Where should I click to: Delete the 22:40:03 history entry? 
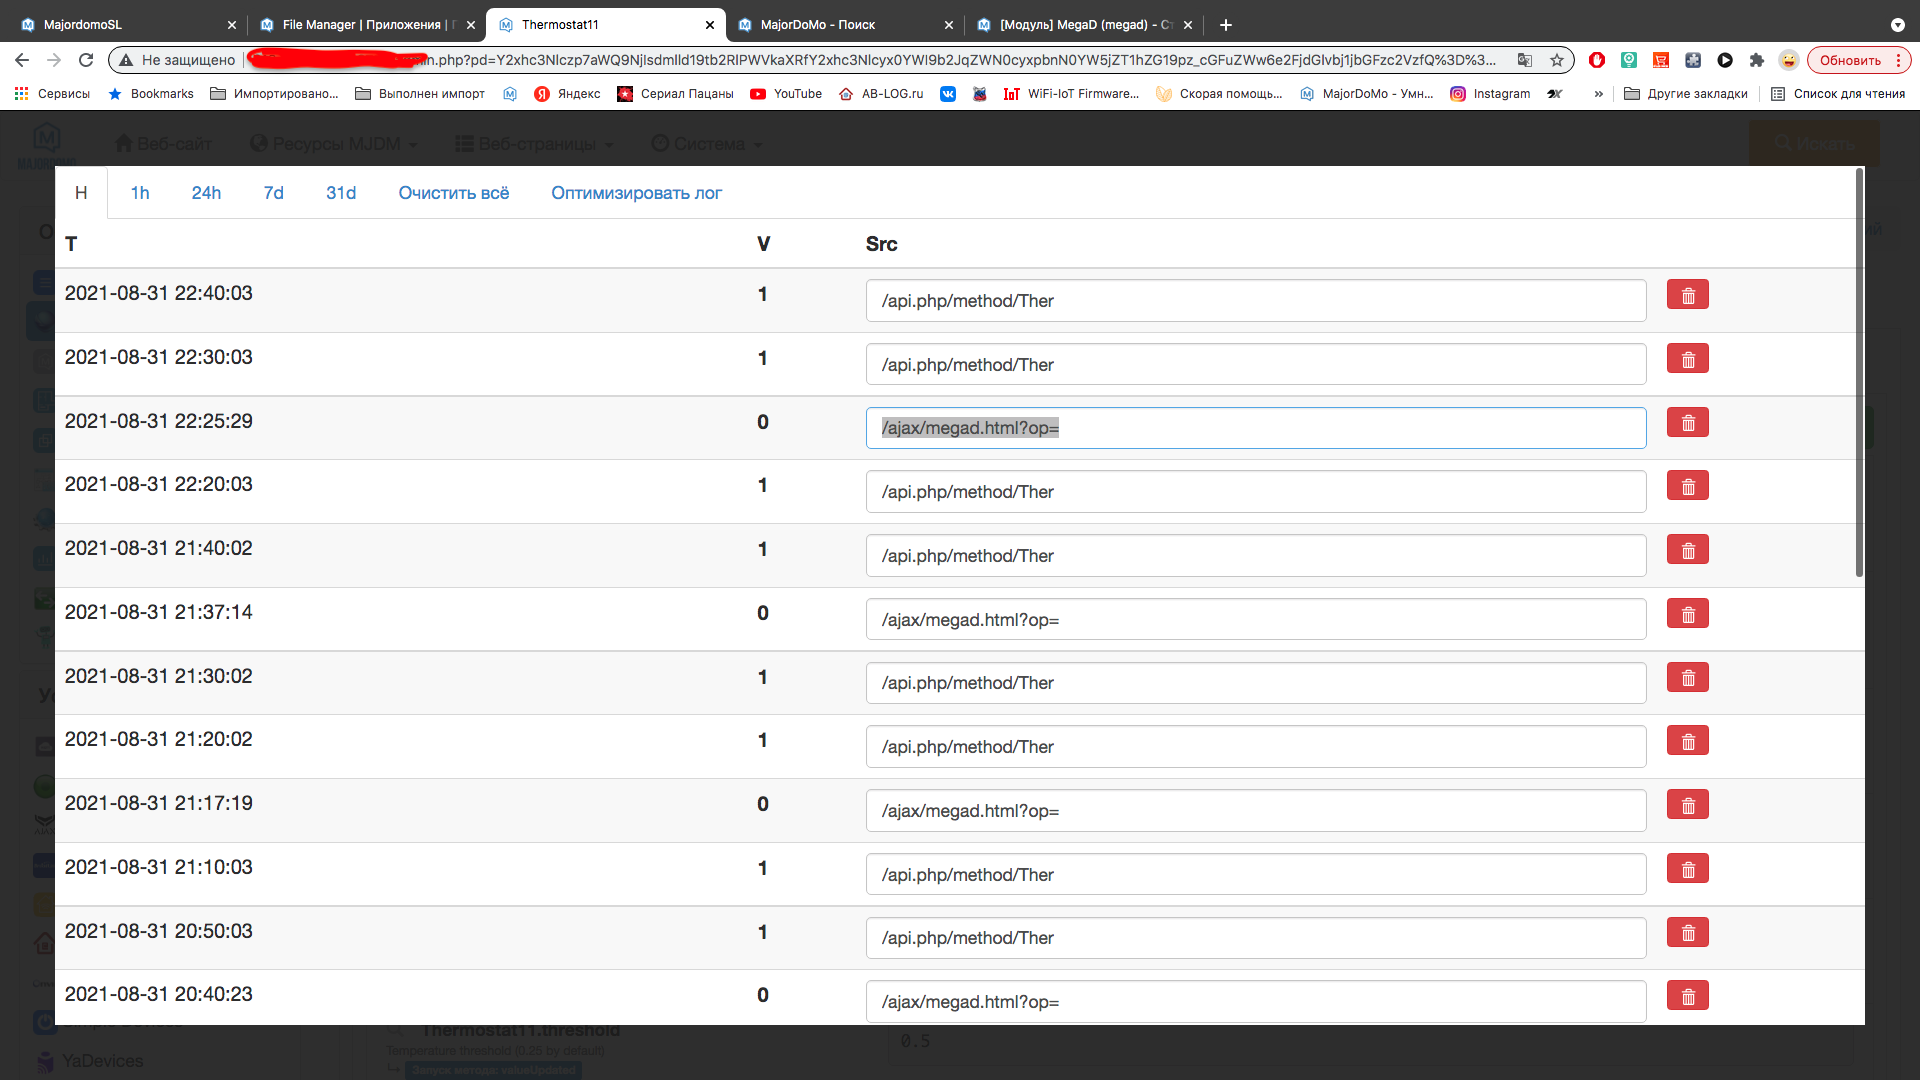tap(1687, 295)
